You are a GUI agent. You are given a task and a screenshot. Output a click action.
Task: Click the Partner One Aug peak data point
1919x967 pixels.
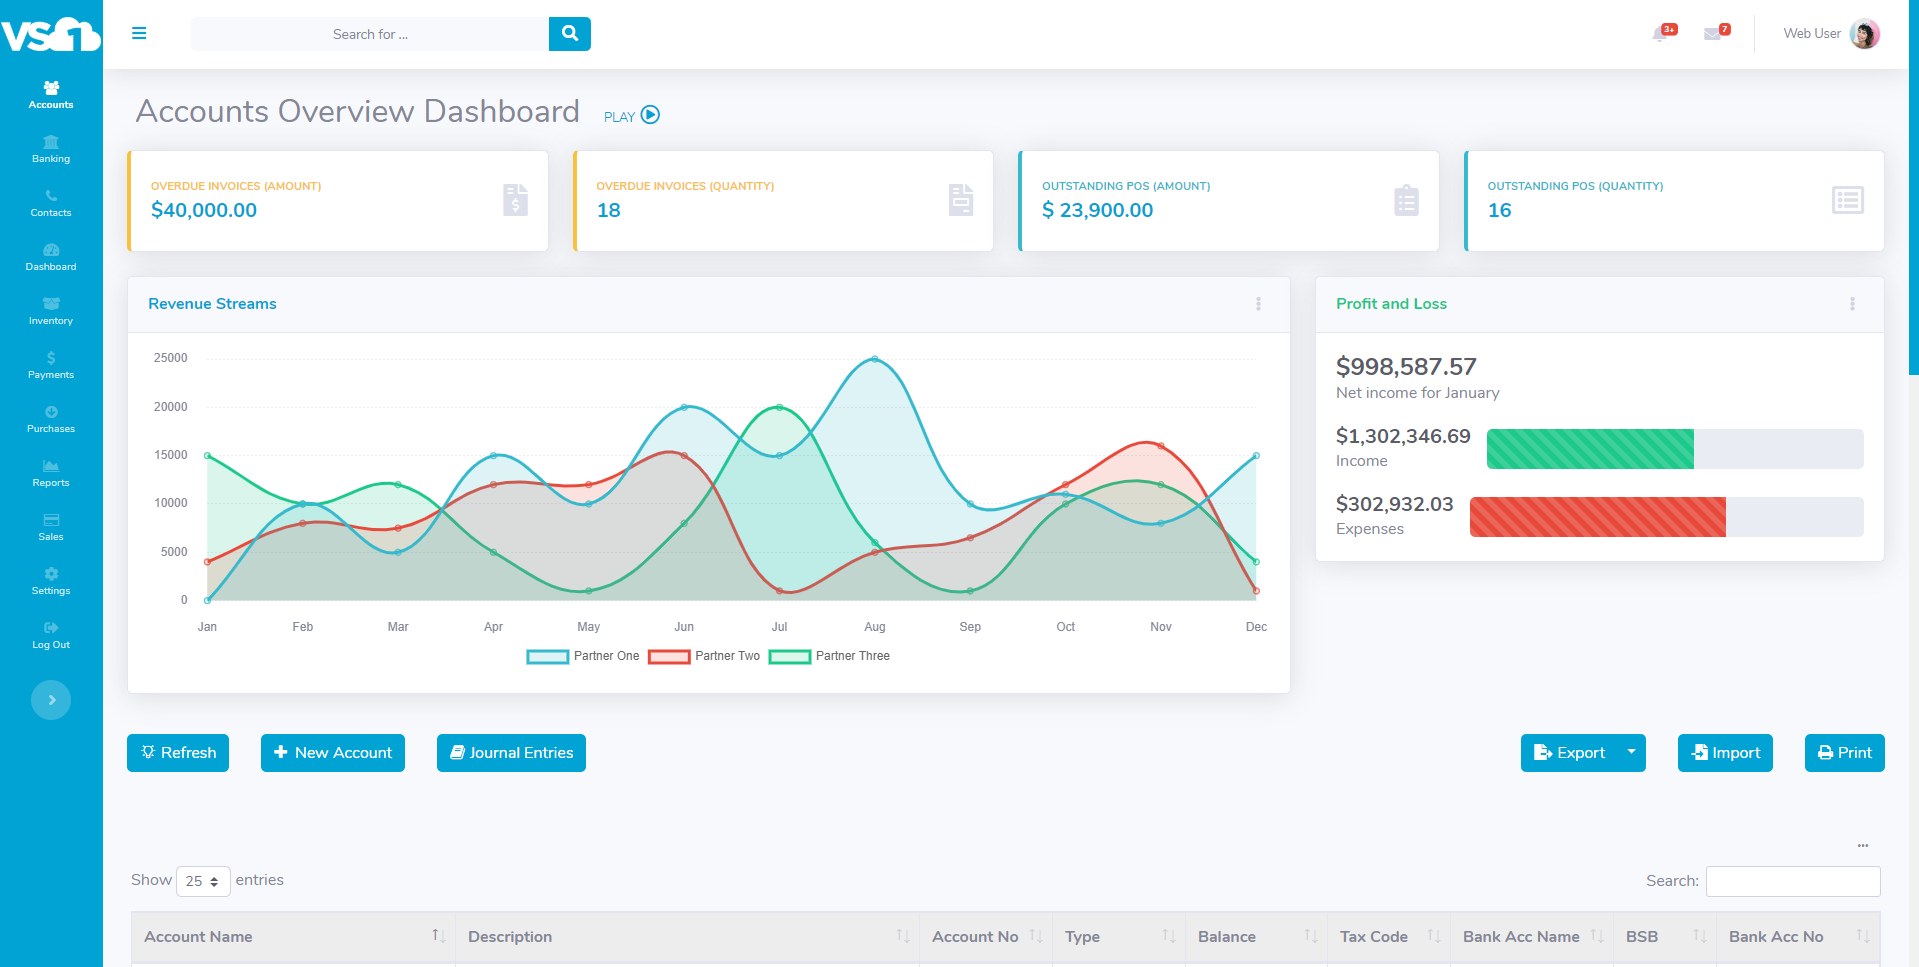875,358
